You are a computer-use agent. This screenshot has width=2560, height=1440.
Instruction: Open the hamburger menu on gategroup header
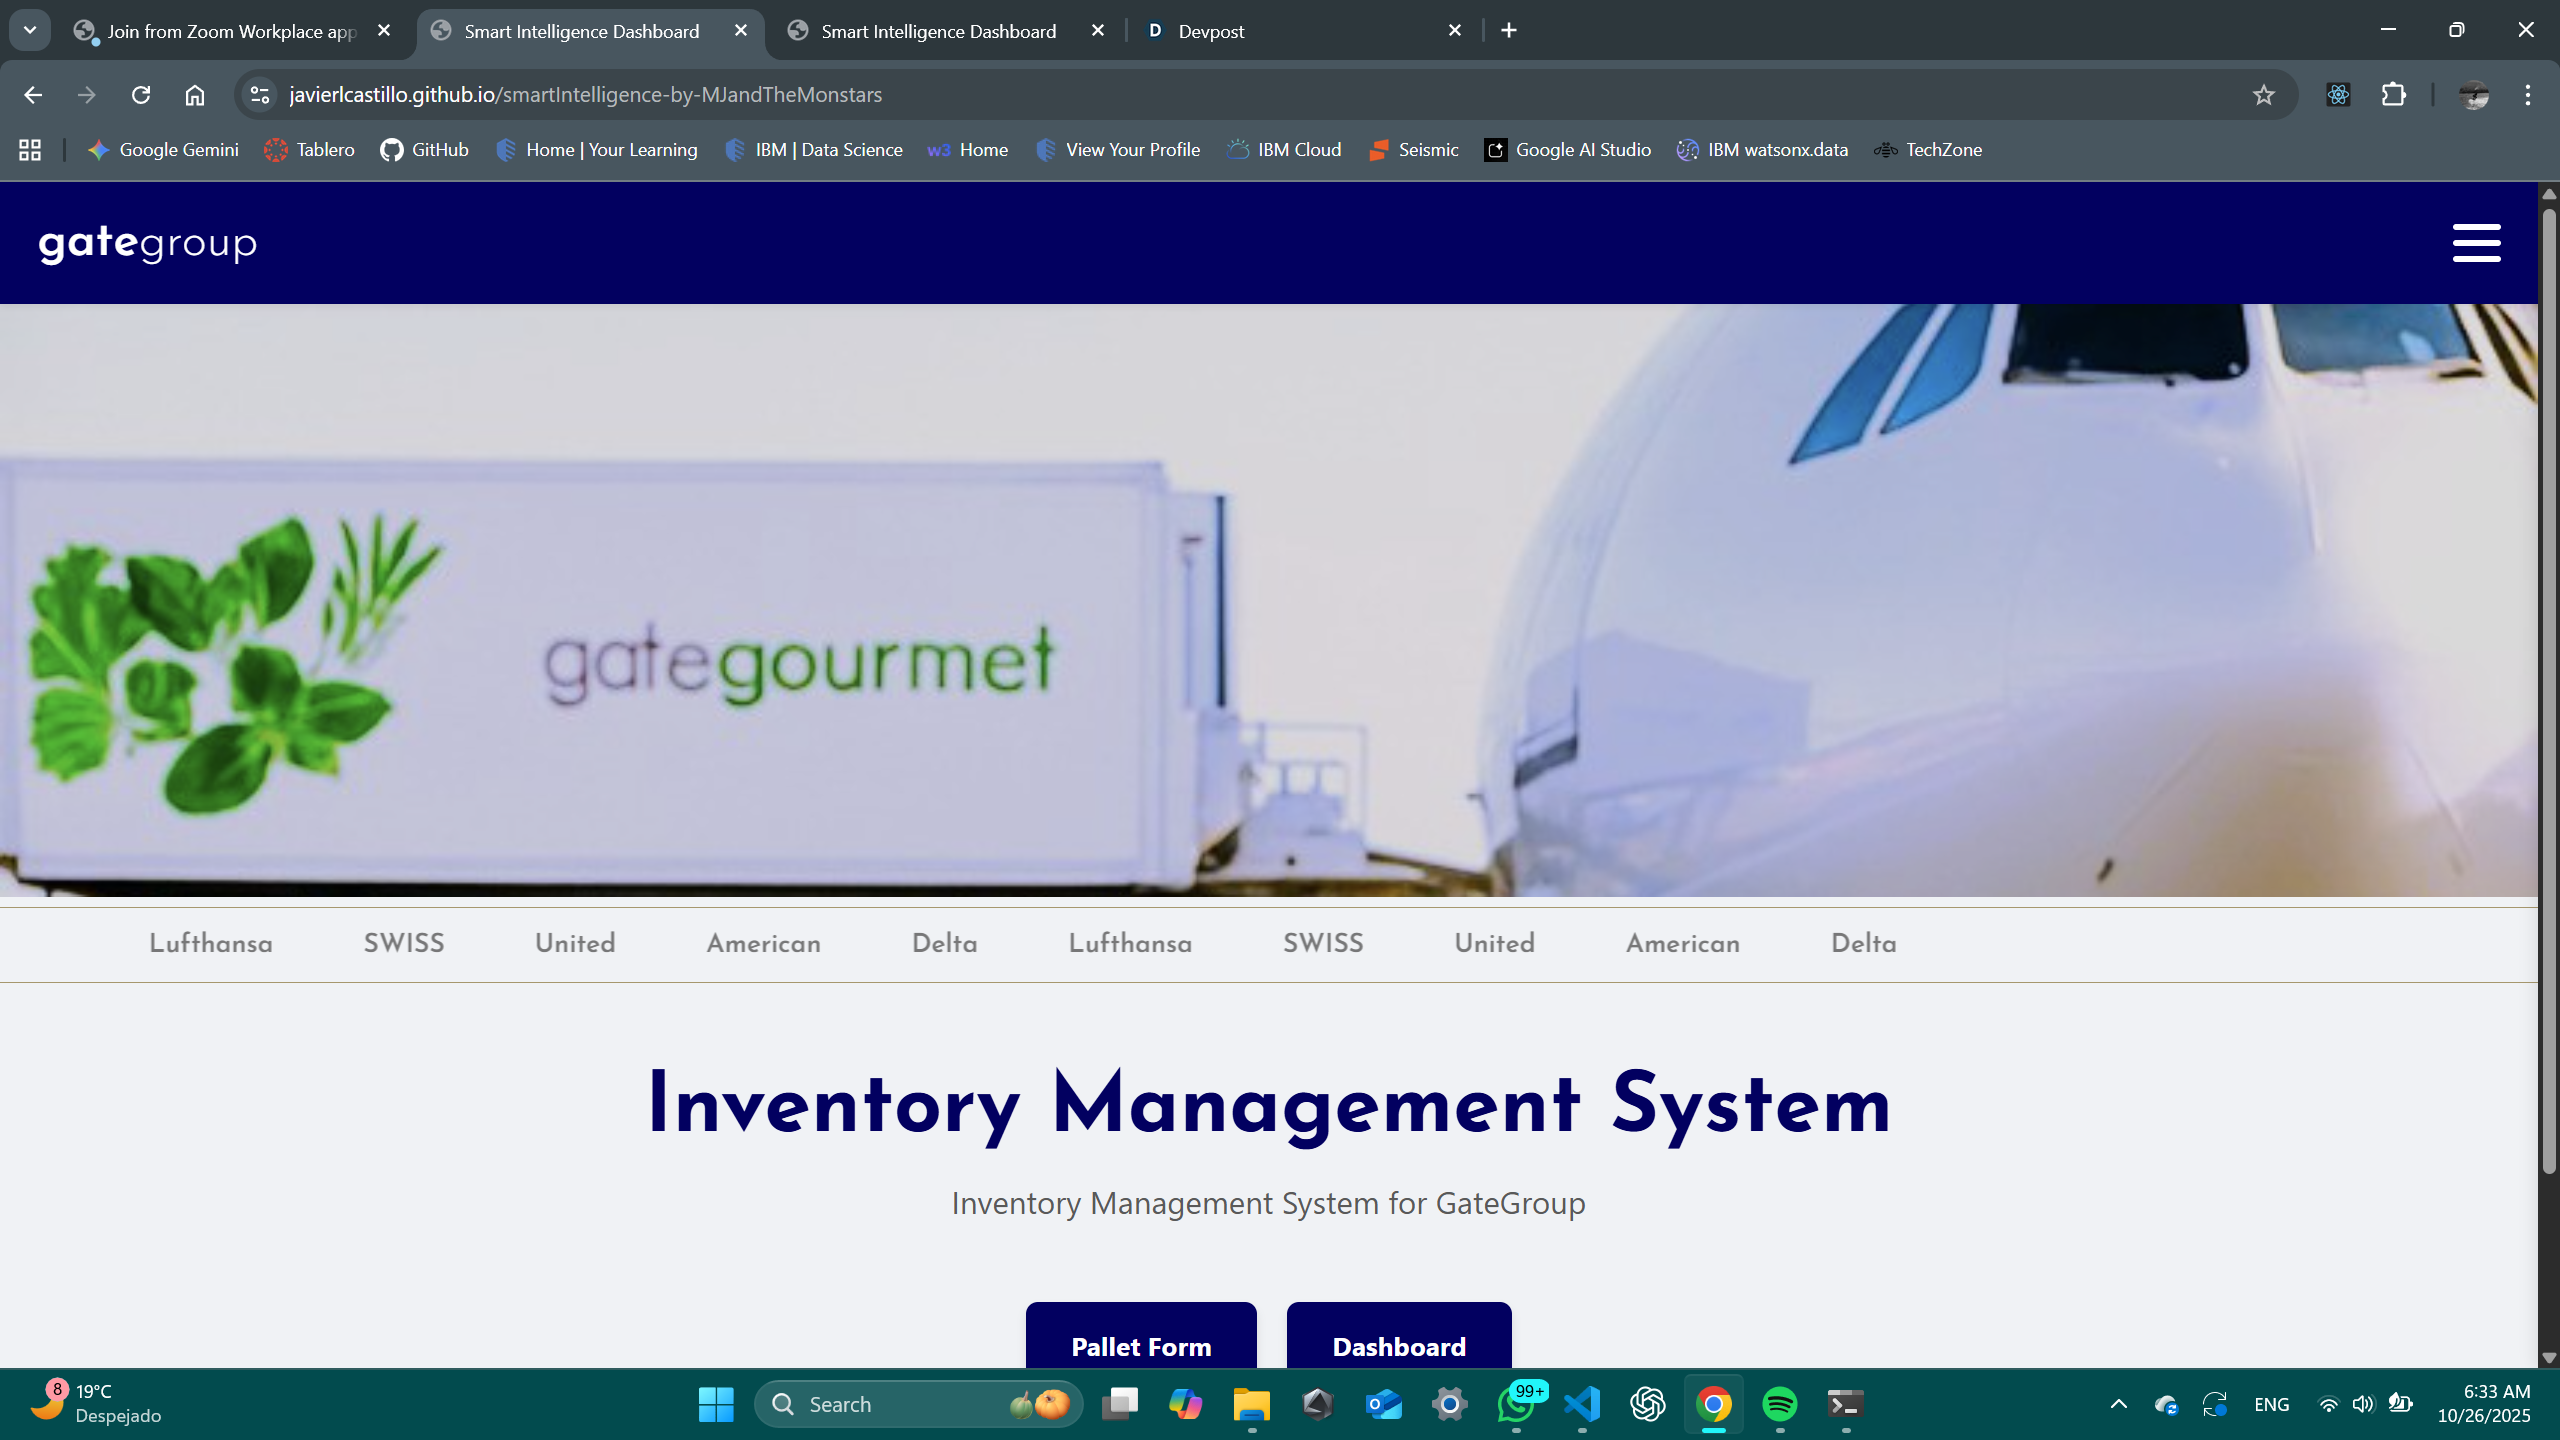2476,243
